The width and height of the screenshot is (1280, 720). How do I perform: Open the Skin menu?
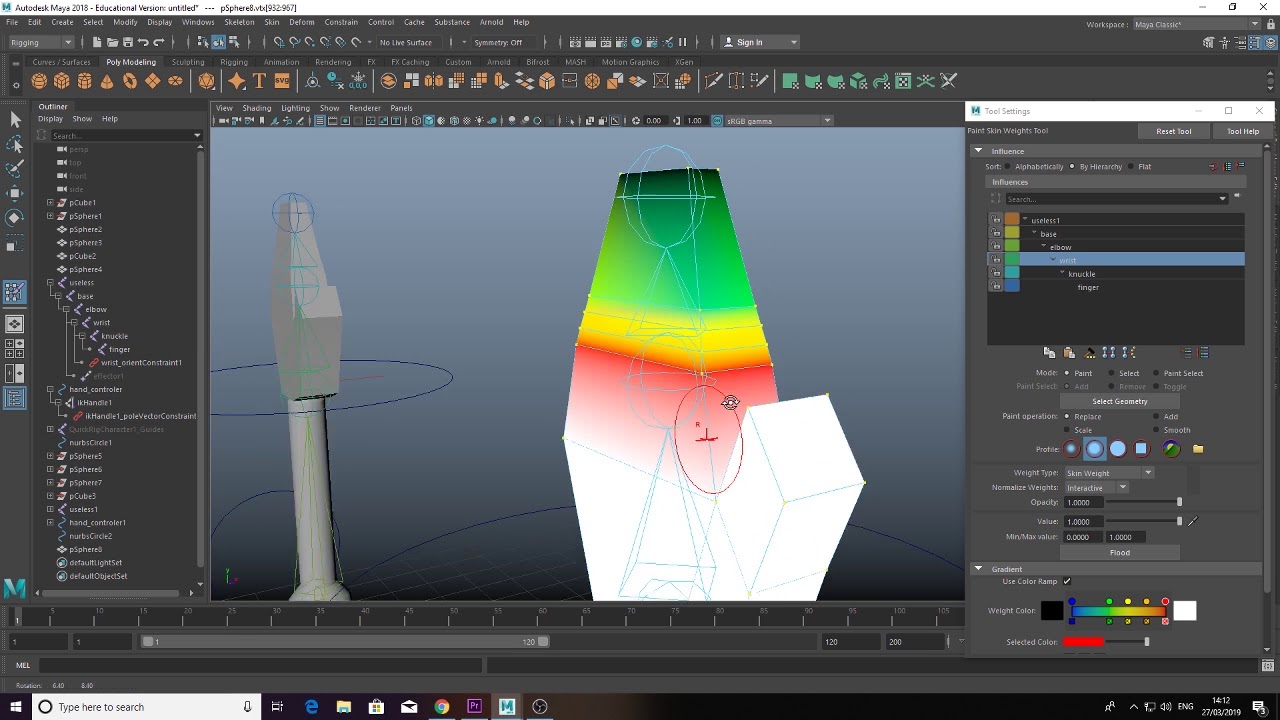pyautogui.click(x=271, y=22)
